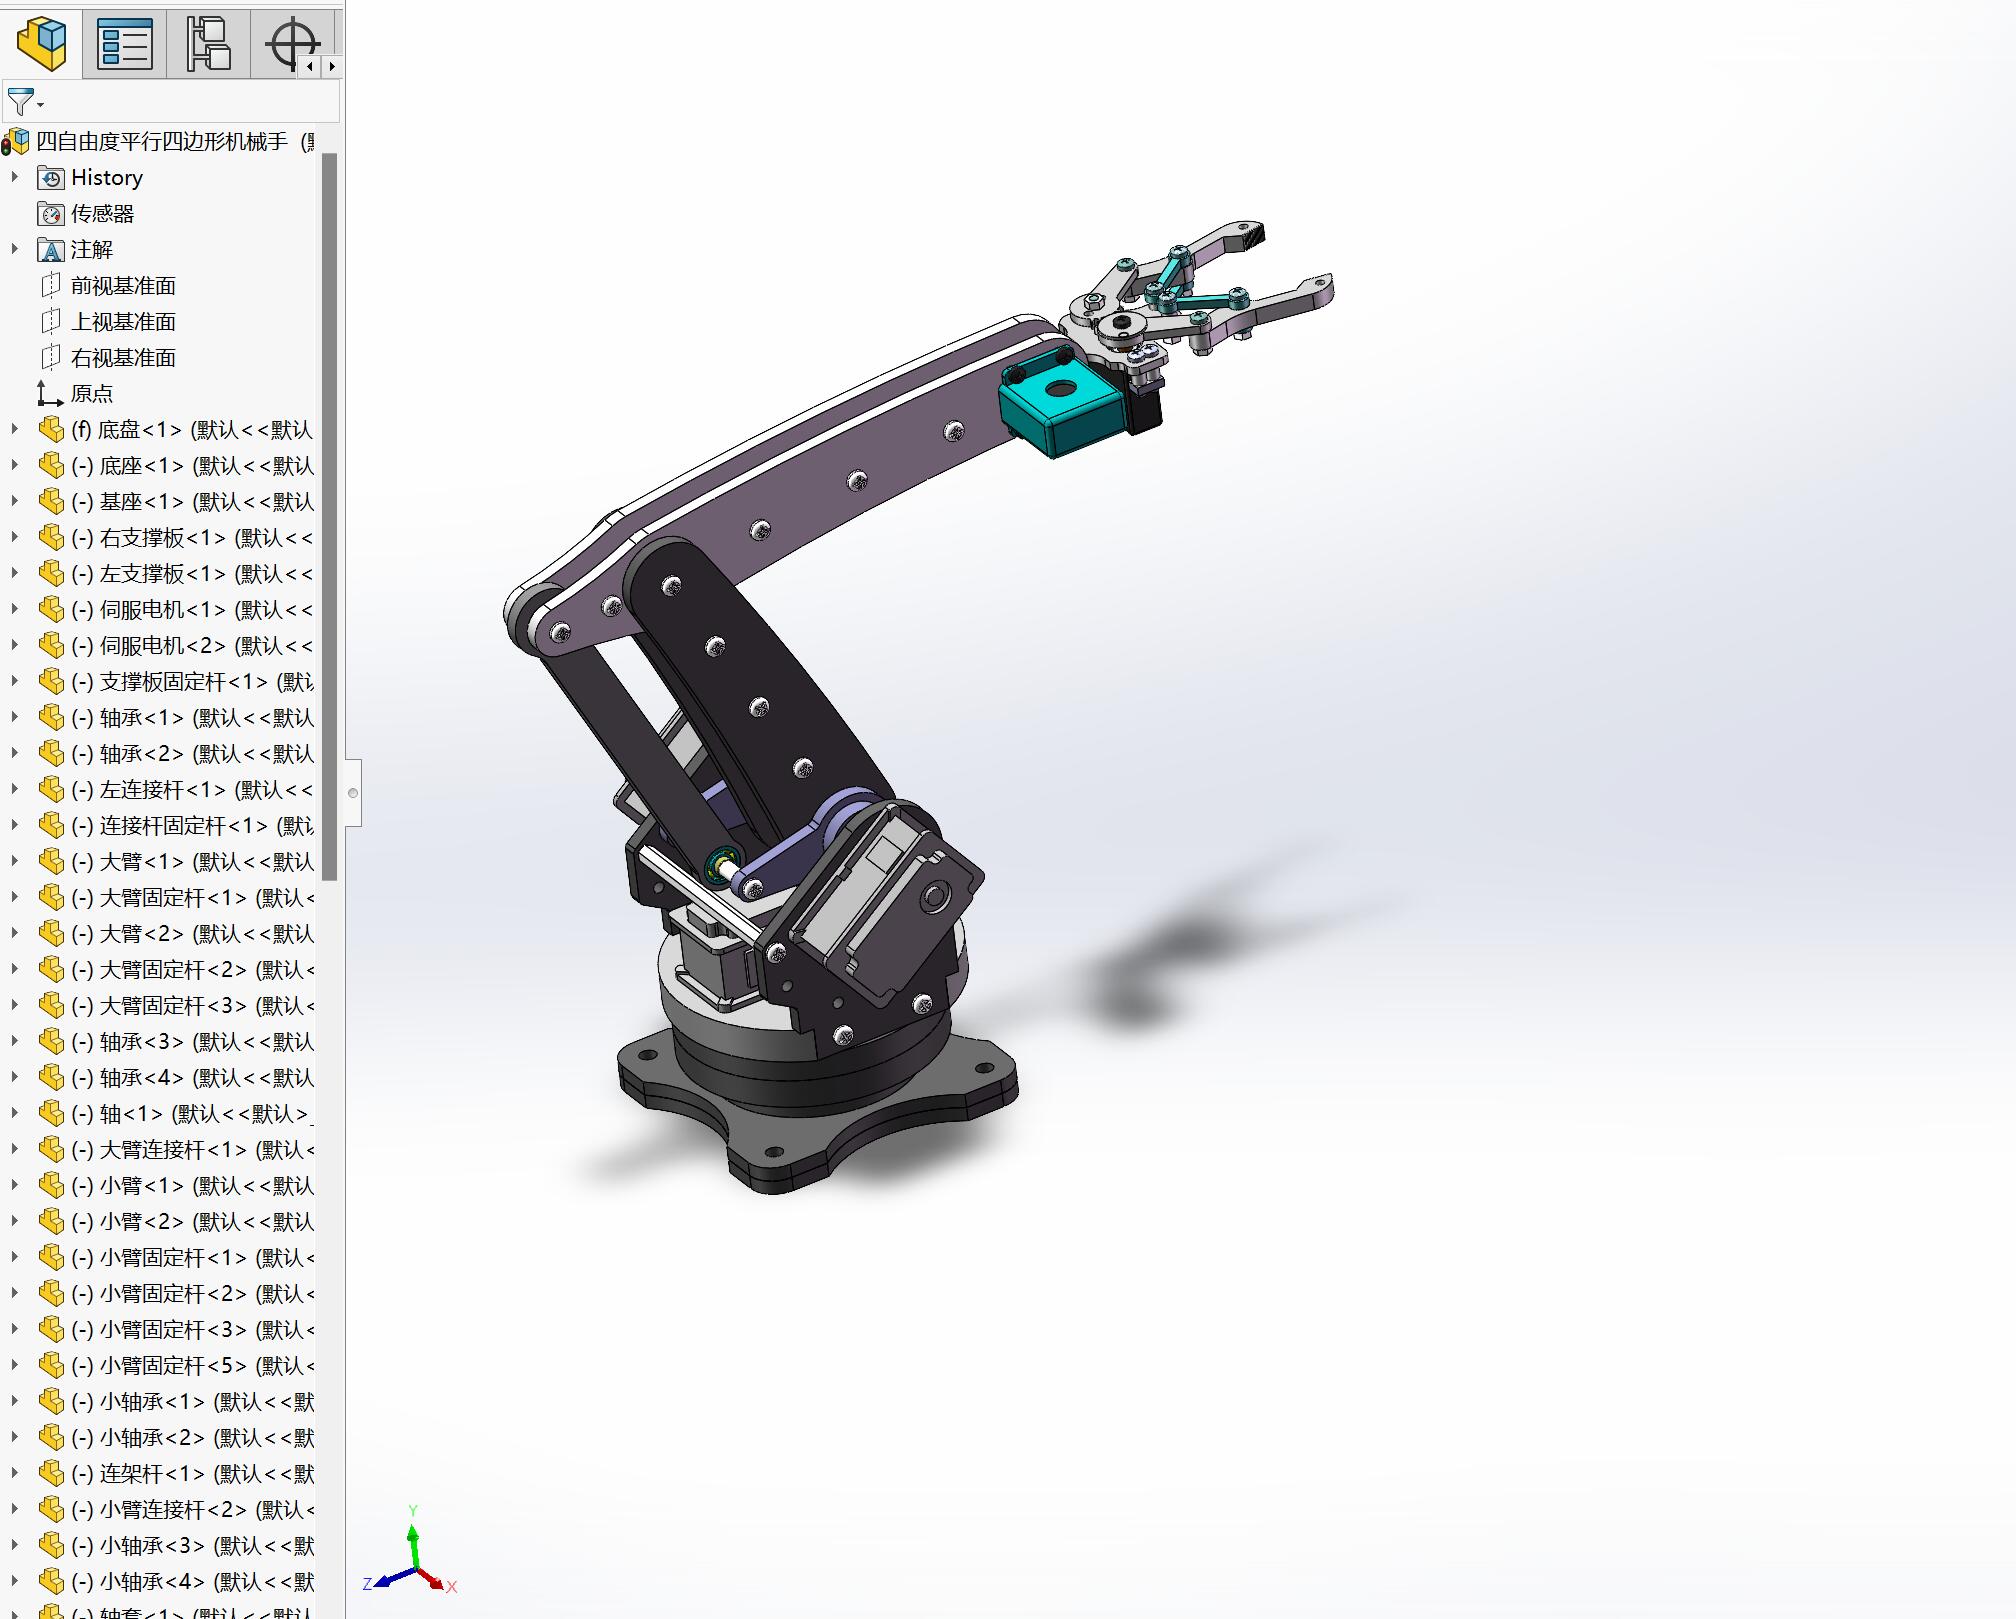The height and width of the screenshot is (1619, 2016).
Task: Select the 原点 origin item
Action: click(91, 394)
